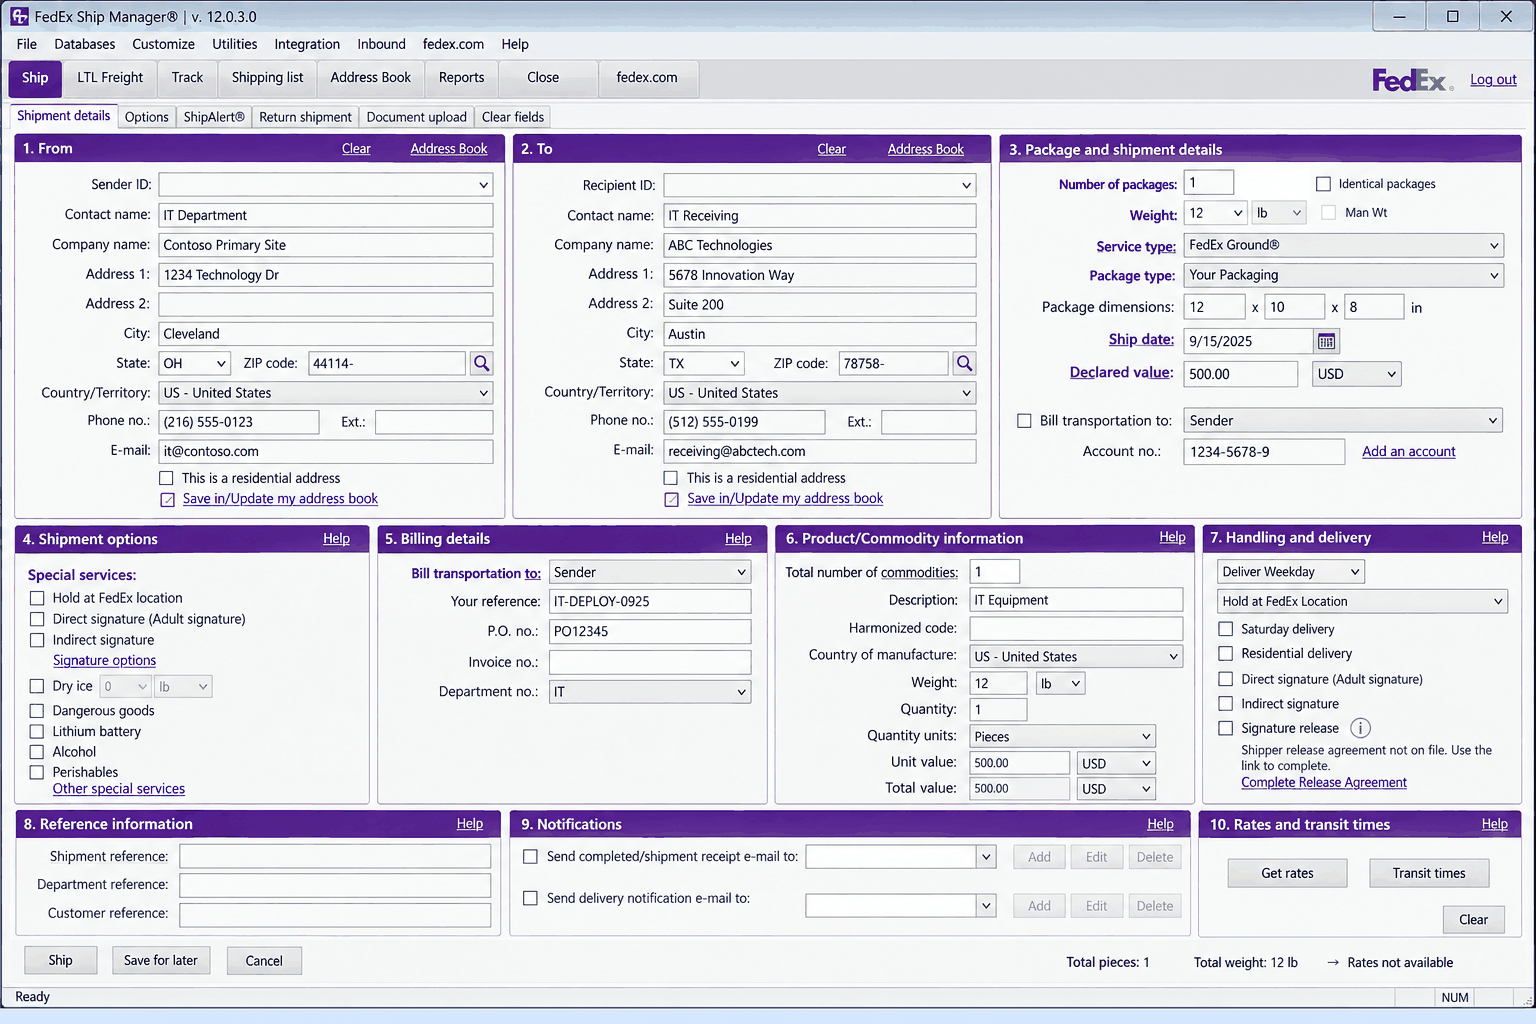
Task: Click Clear link in From section
Action: [x=356, y=149]
